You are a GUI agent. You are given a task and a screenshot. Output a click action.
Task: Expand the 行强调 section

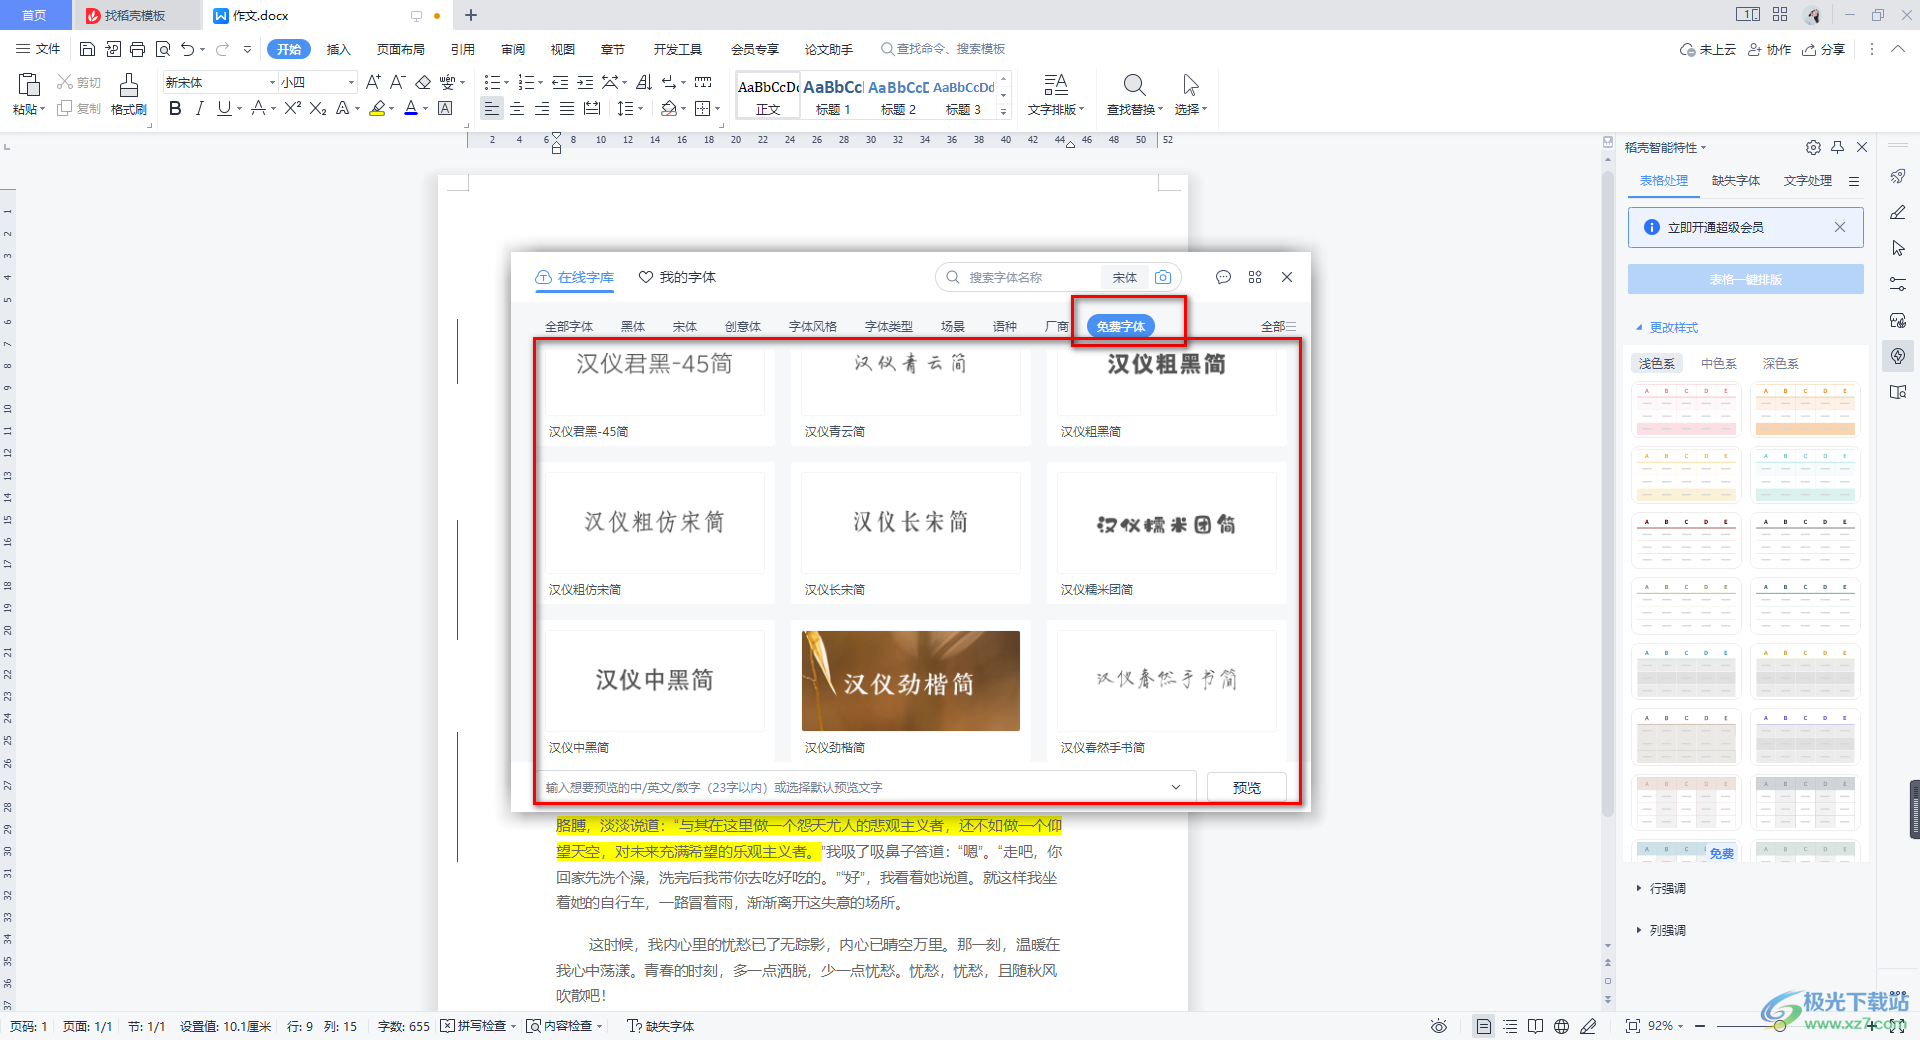coord(1661,888)
